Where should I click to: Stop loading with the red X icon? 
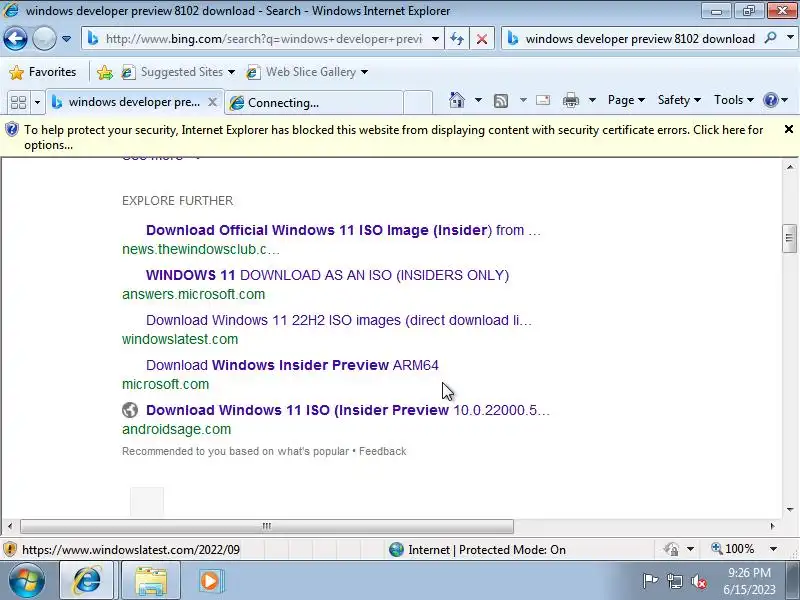tap(481, 39)
